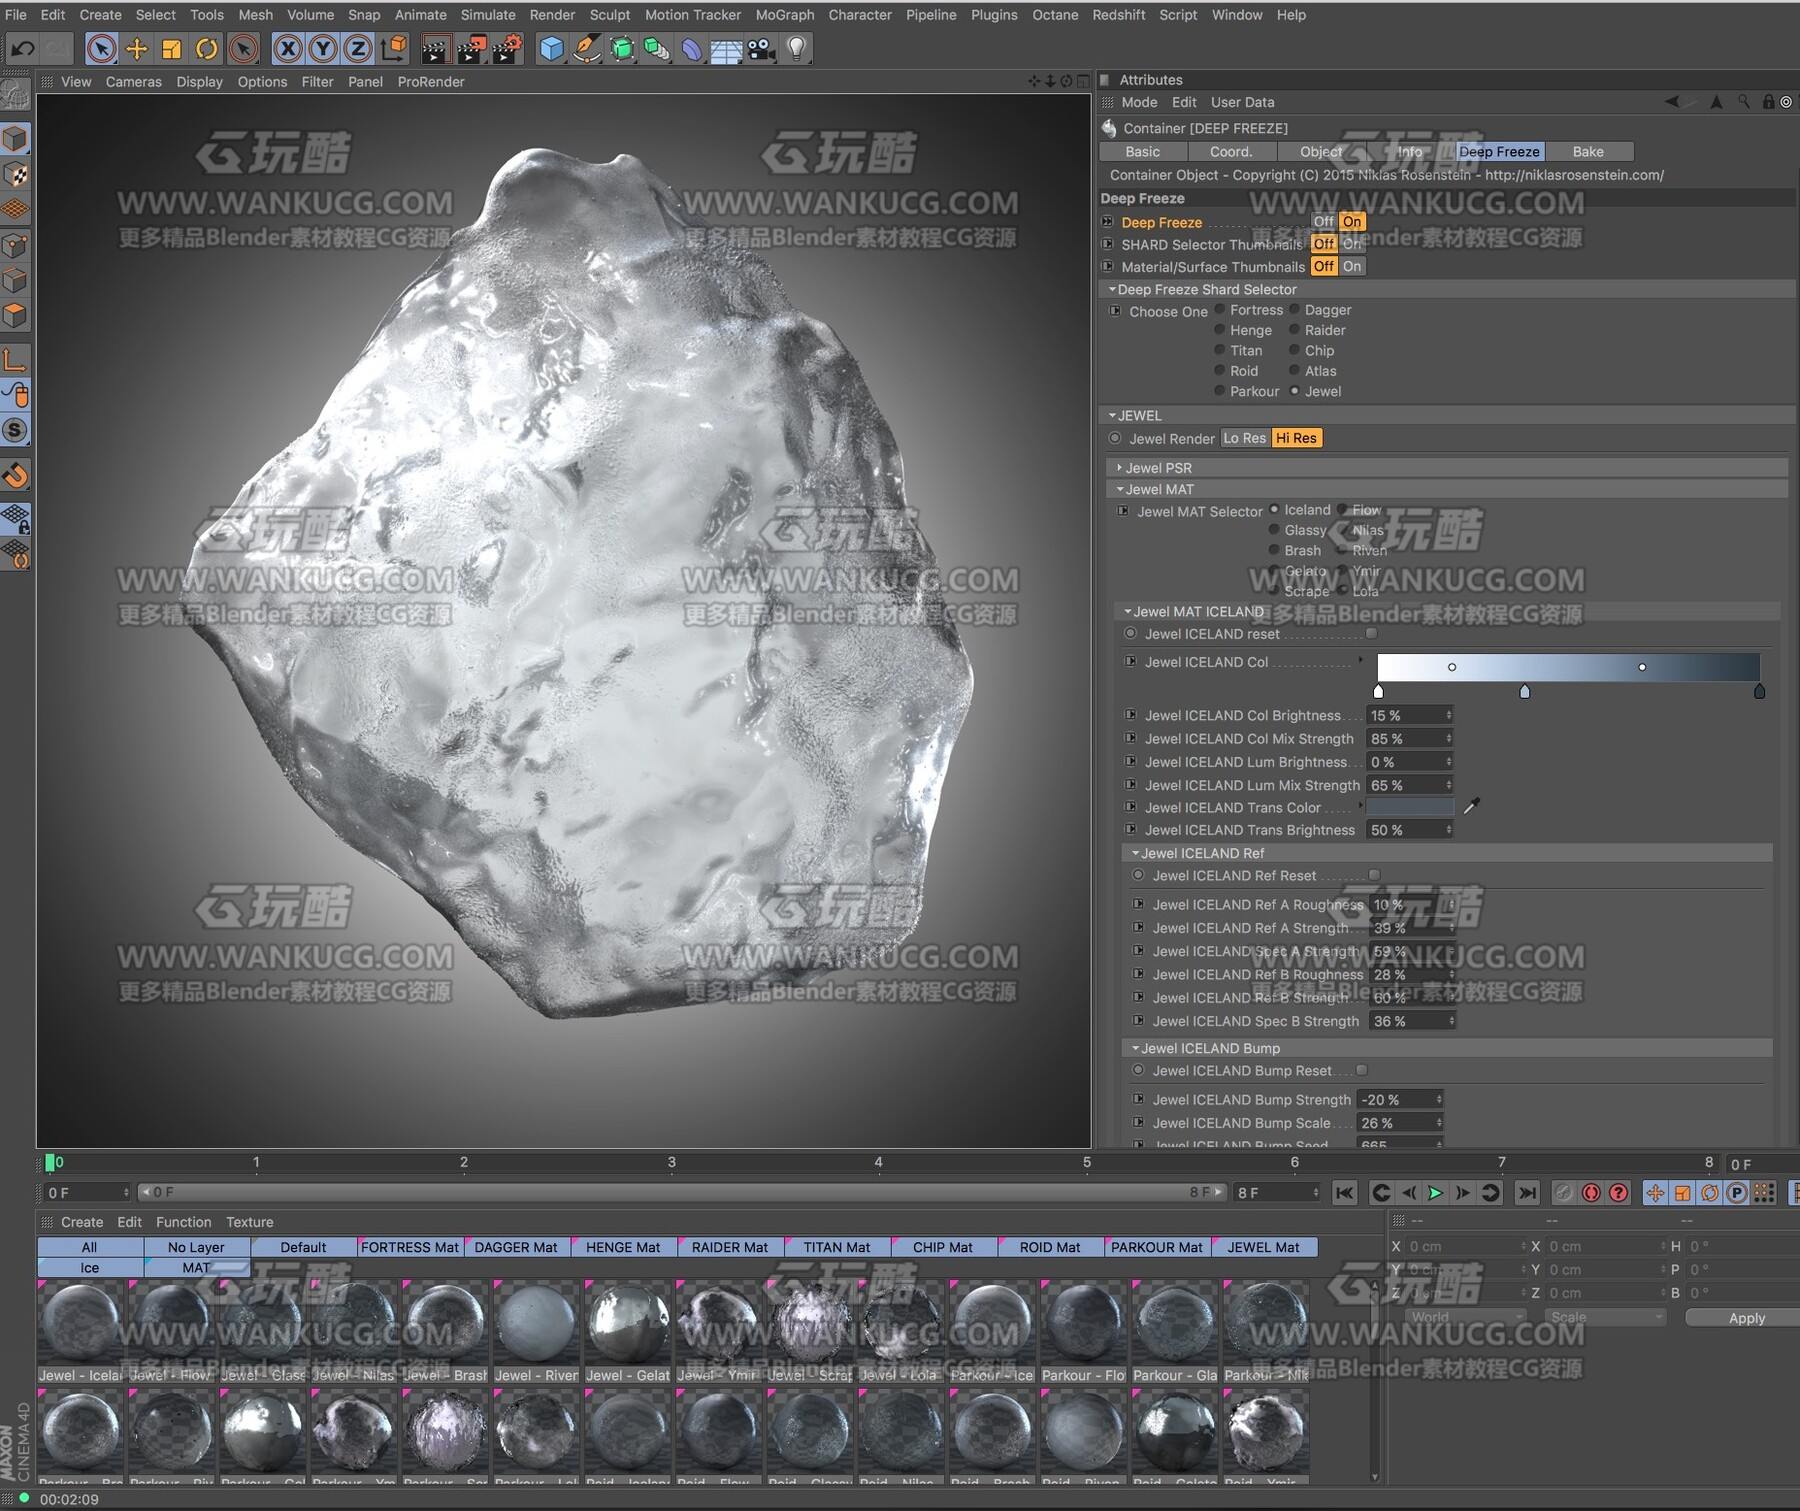1800x1511 pixels.
Task: Open the viewport Cameras menu
Action: 133,82
